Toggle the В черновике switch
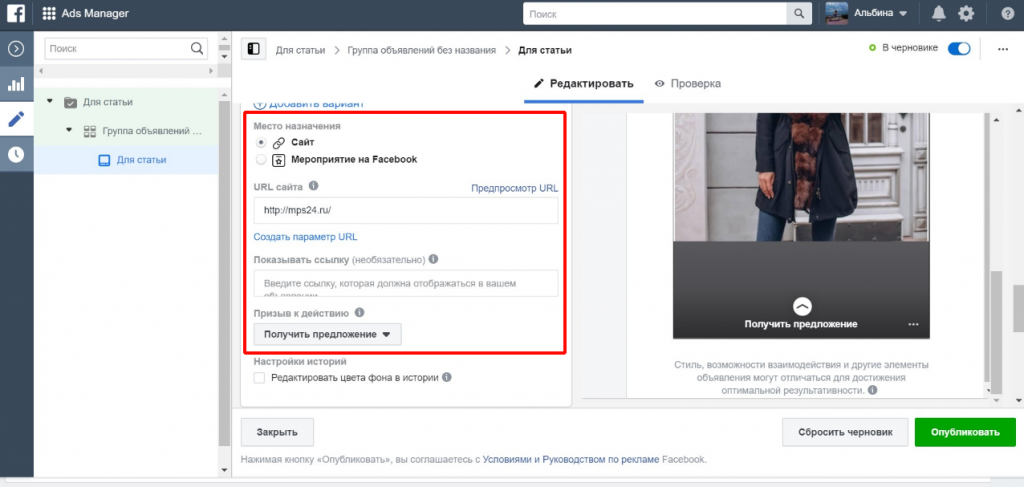Screen dimensions: 1024x487 coord(958,48)
